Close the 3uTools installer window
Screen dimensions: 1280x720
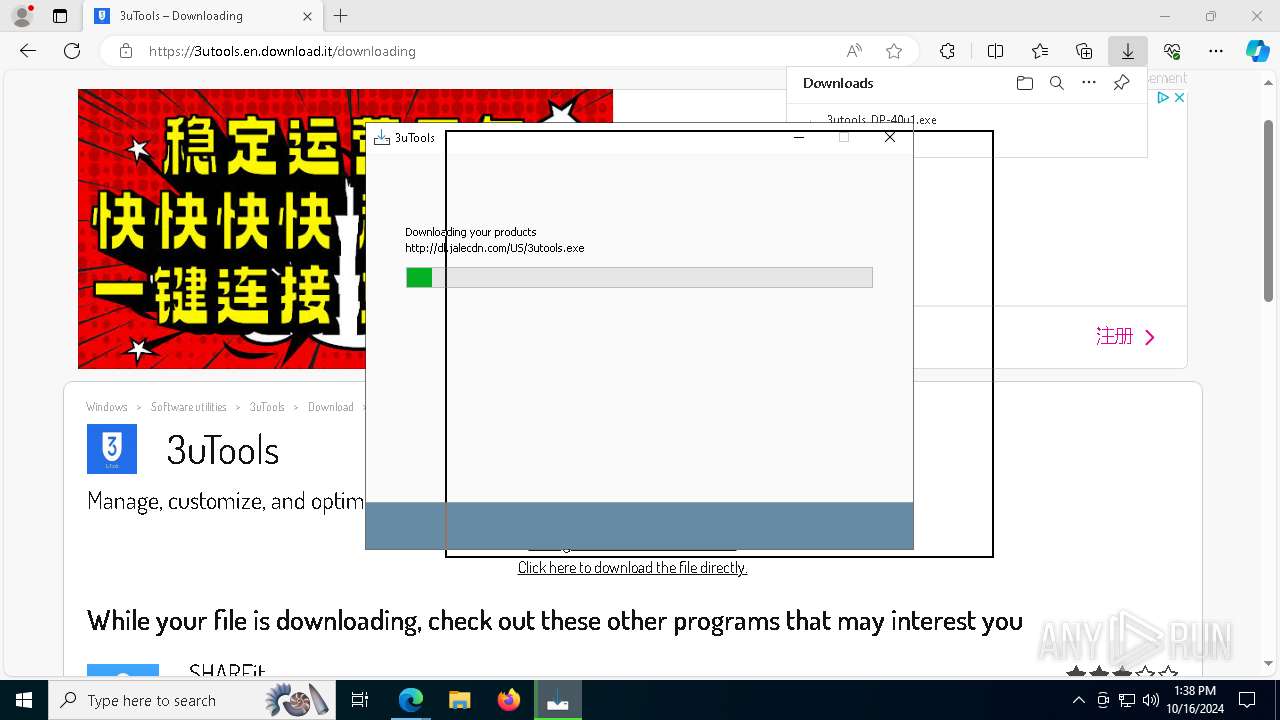pyautogui.click(x=890, y=138)
